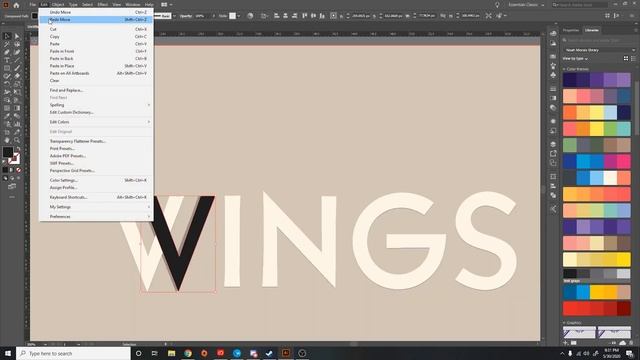Collapse the Color themes section
The height and width of the screenshot is (360, 640).
565,69
